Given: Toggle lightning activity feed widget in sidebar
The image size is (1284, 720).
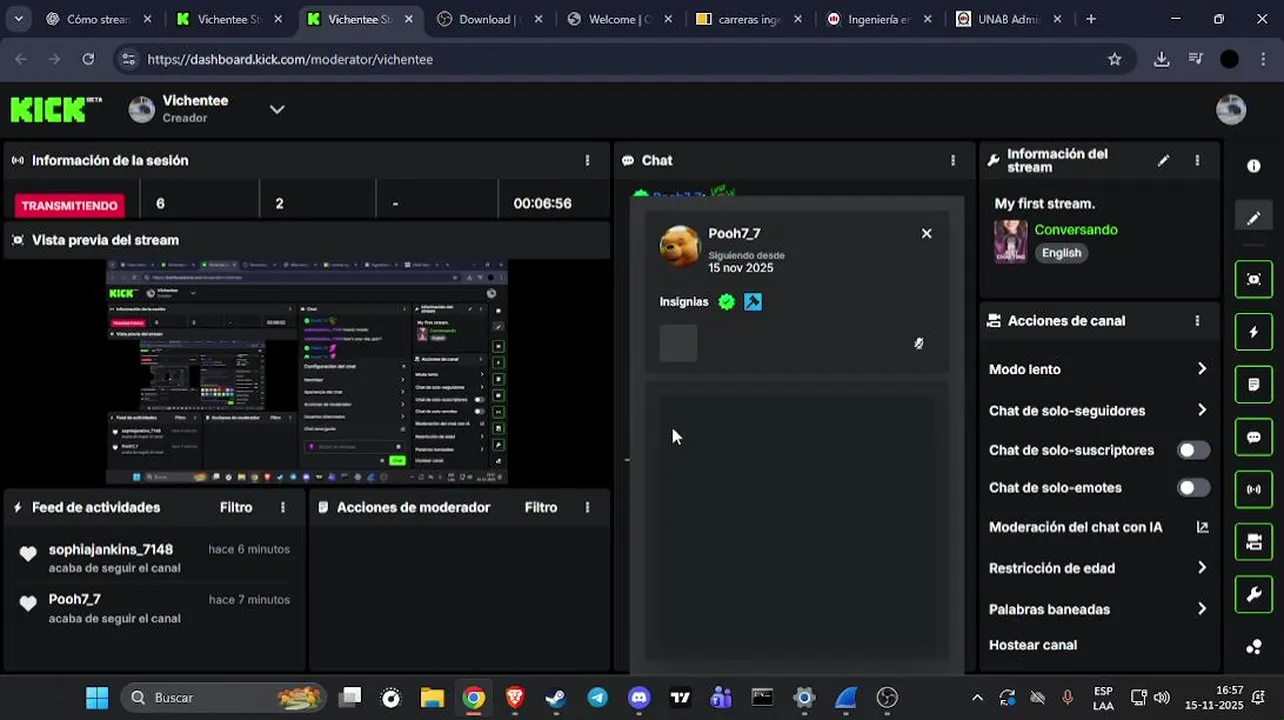Looking at the screenshot, I should [x=1254, y=332].
